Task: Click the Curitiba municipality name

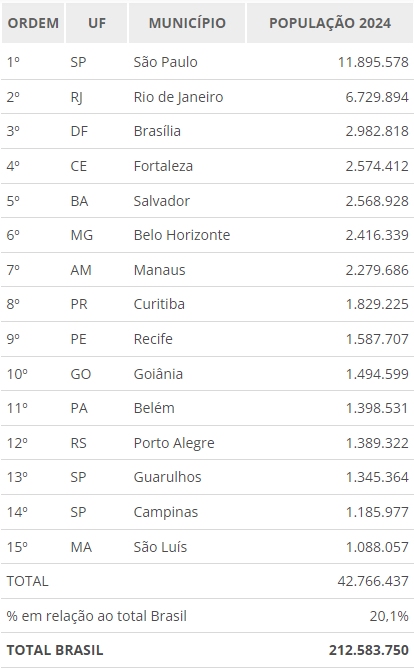Action: [x=159, y=304]
